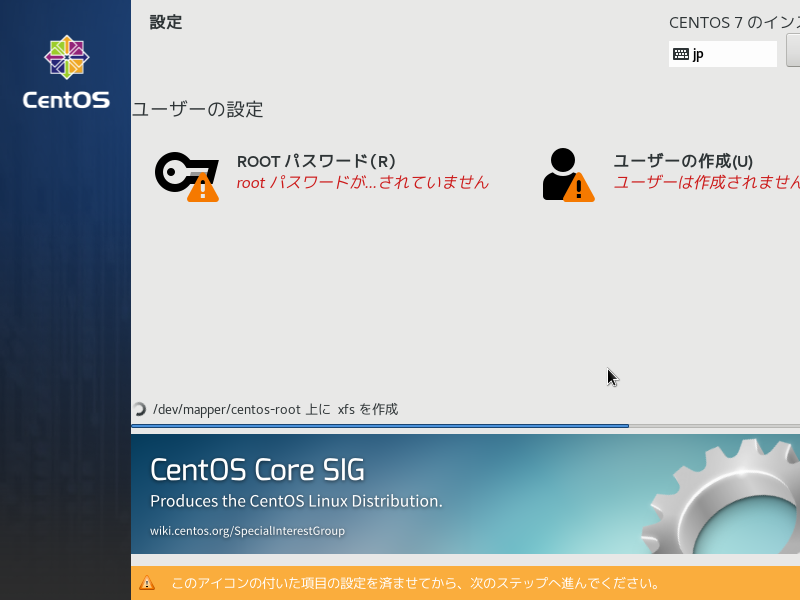Click the ROOT password key icon
800x600 pixels.
point(178,171)
